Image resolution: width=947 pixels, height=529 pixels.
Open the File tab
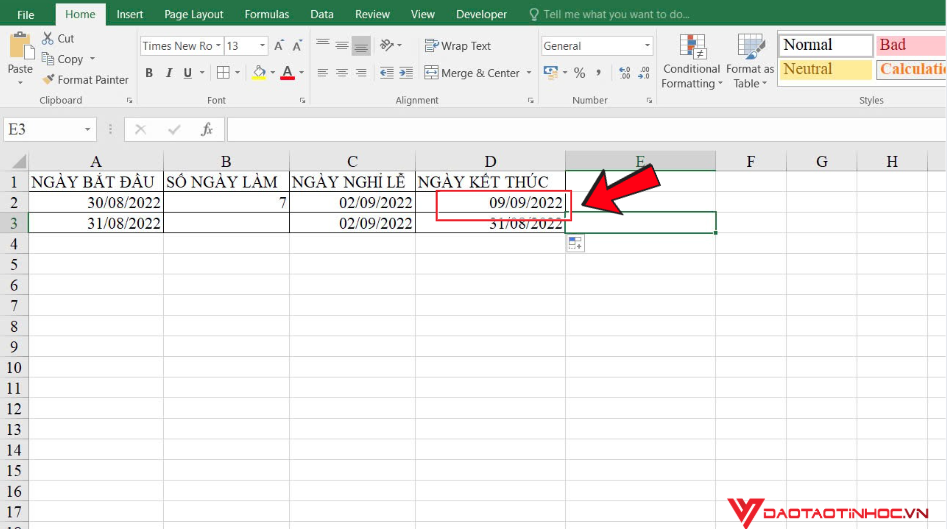[25, 14]
